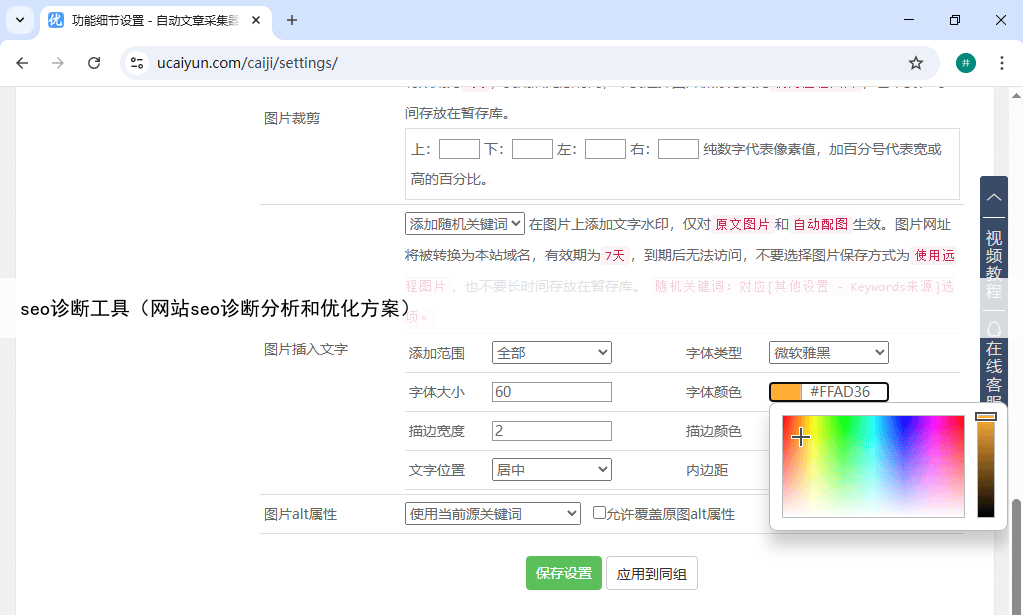
Task: Enable 允许覆盖原图alt属性 checkbox
Action: click(x=599, y=513)
